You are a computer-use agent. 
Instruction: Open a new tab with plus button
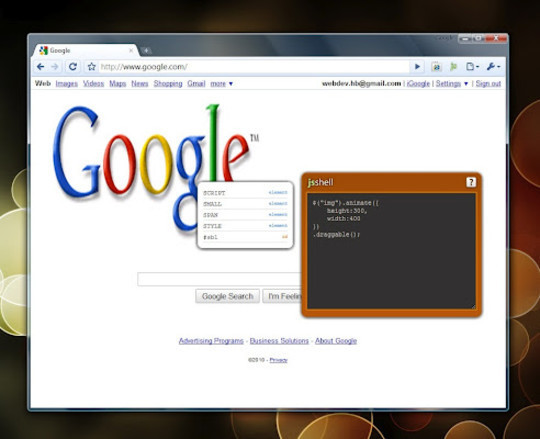pyautogui.click(x=146, y=51)
